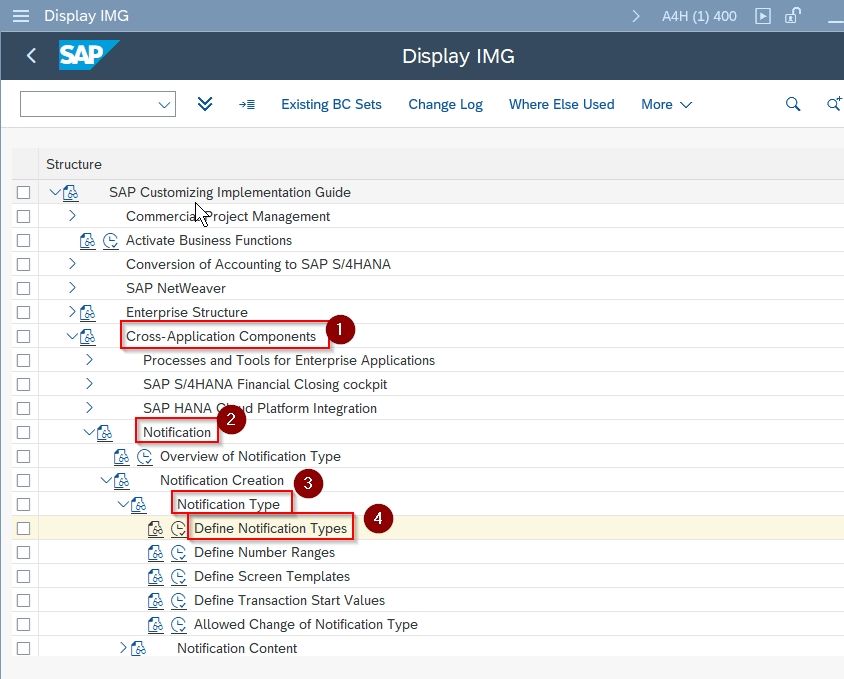Screen dimensions: 844x679
Task: Execute Define Screen Templates activity icon
Action: 178,577
